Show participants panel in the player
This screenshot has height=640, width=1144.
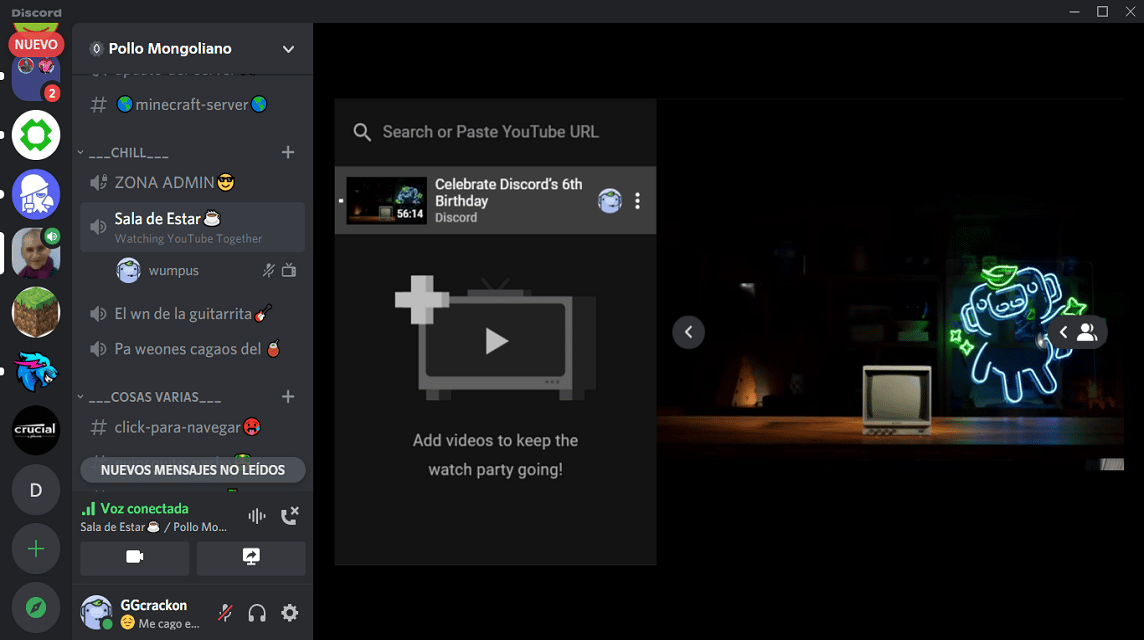click(1078, 332)
